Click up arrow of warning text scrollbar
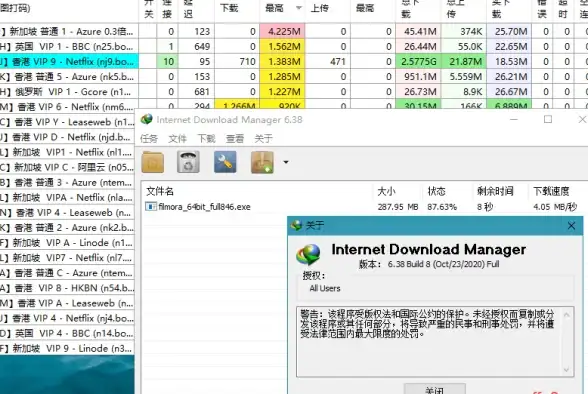The height and width of the screenshot is (394, 588). (x=566, y=315)
